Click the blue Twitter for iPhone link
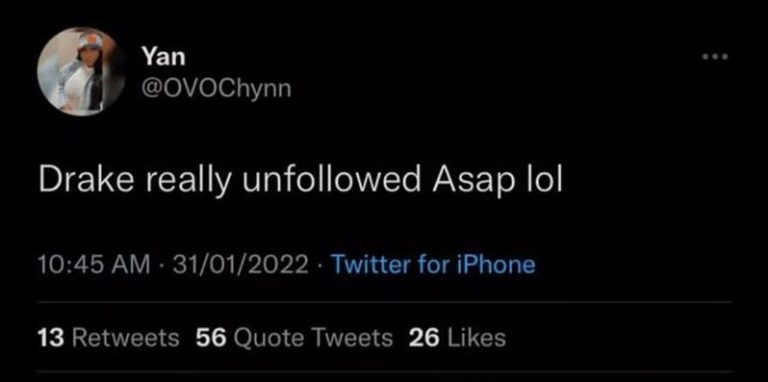The height and width of the screenshot is (382, 768). click(x=433, y=265)
